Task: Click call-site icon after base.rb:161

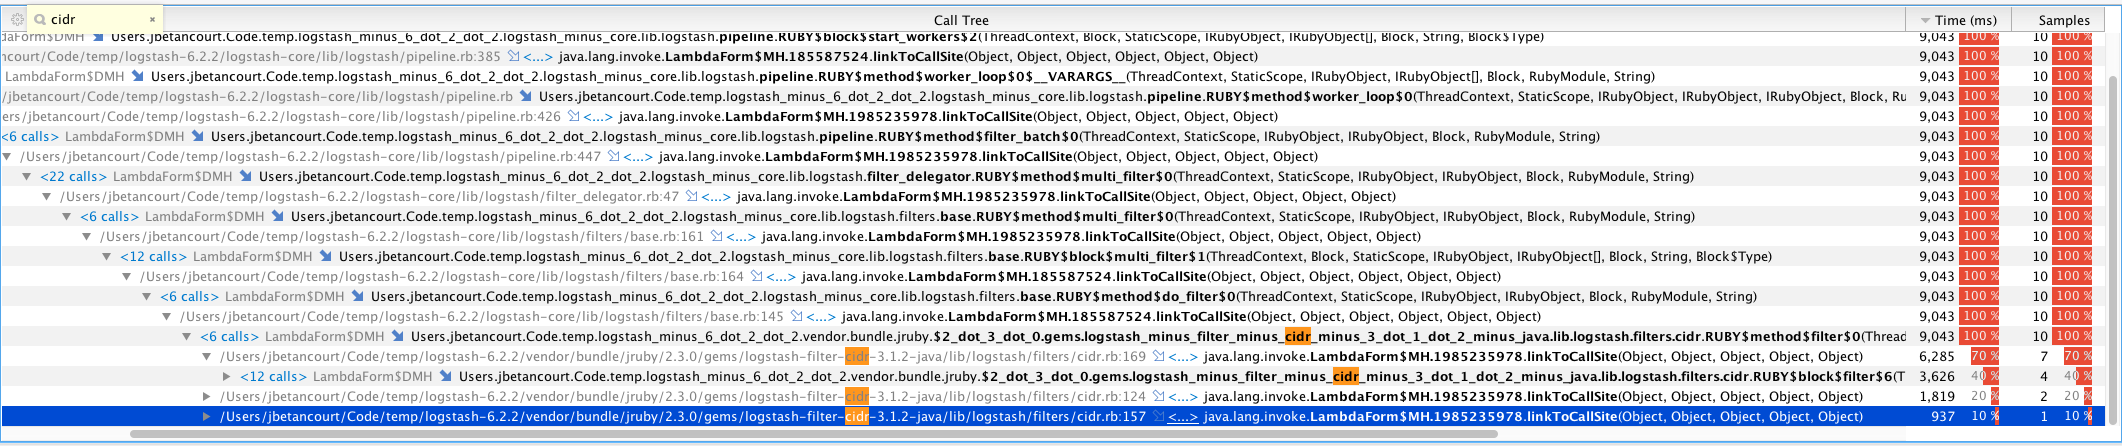Action: point(716,237)
